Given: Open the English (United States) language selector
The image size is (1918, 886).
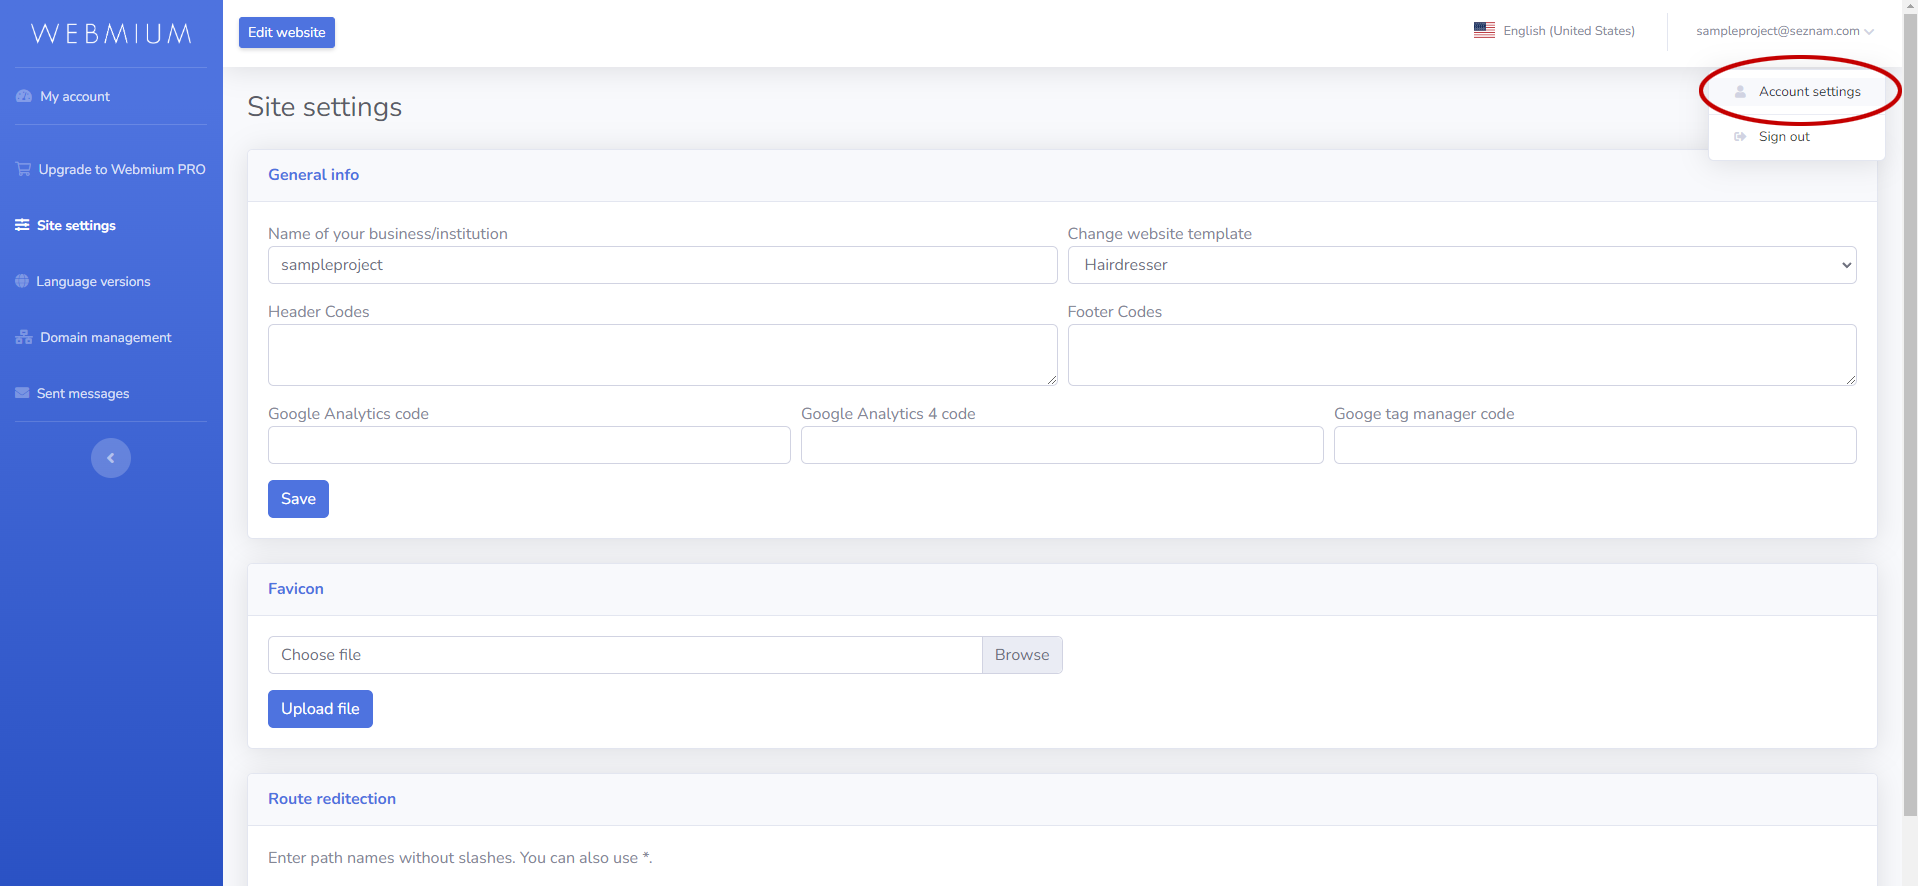Looking at the screenshot, I should [1568, 31].
